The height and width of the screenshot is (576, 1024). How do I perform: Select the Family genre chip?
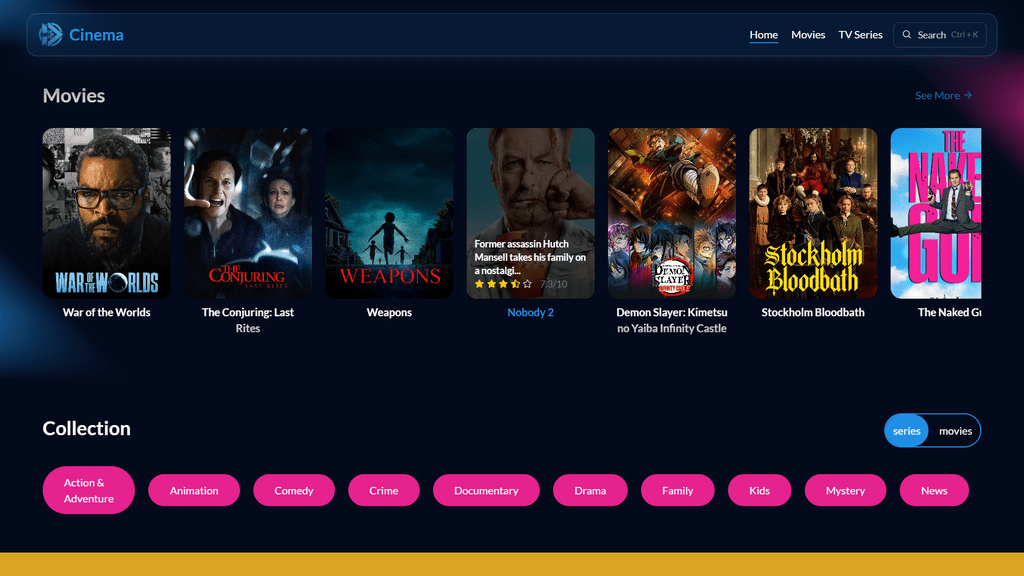[x=677, y=490]
